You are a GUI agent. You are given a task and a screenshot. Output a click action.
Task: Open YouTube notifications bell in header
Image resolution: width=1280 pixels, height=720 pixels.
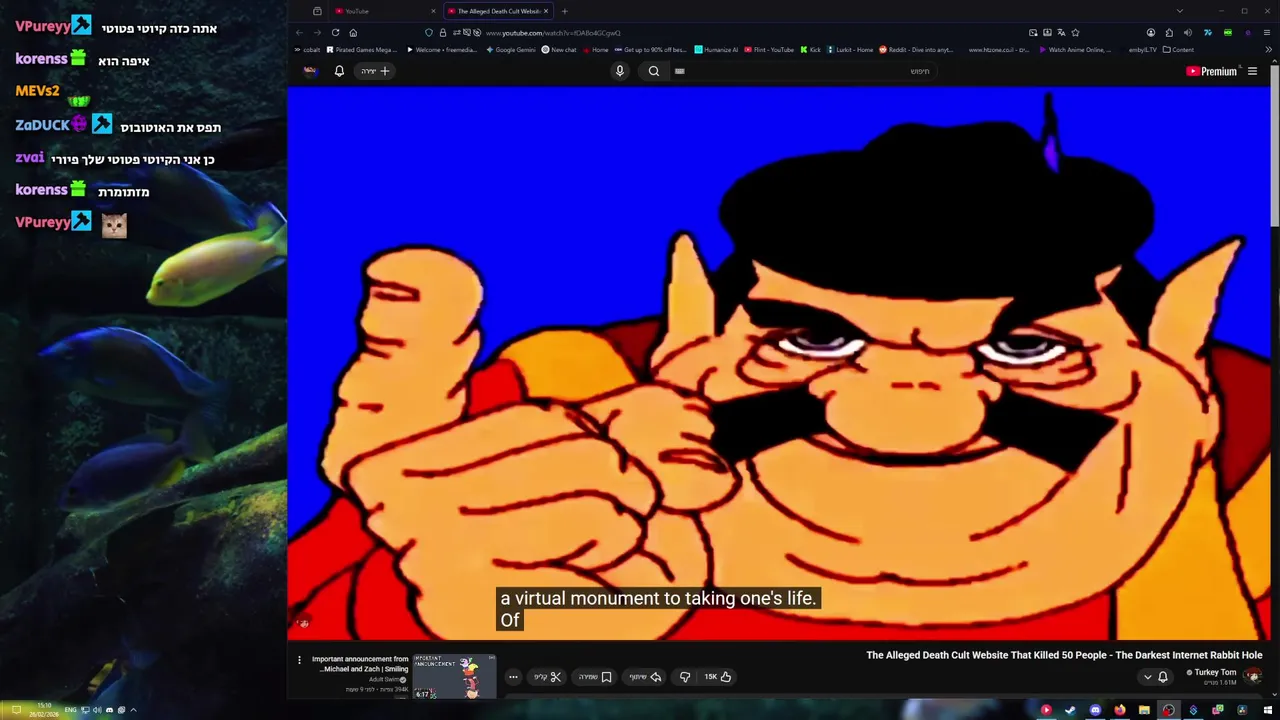click(x=339, y=71)
